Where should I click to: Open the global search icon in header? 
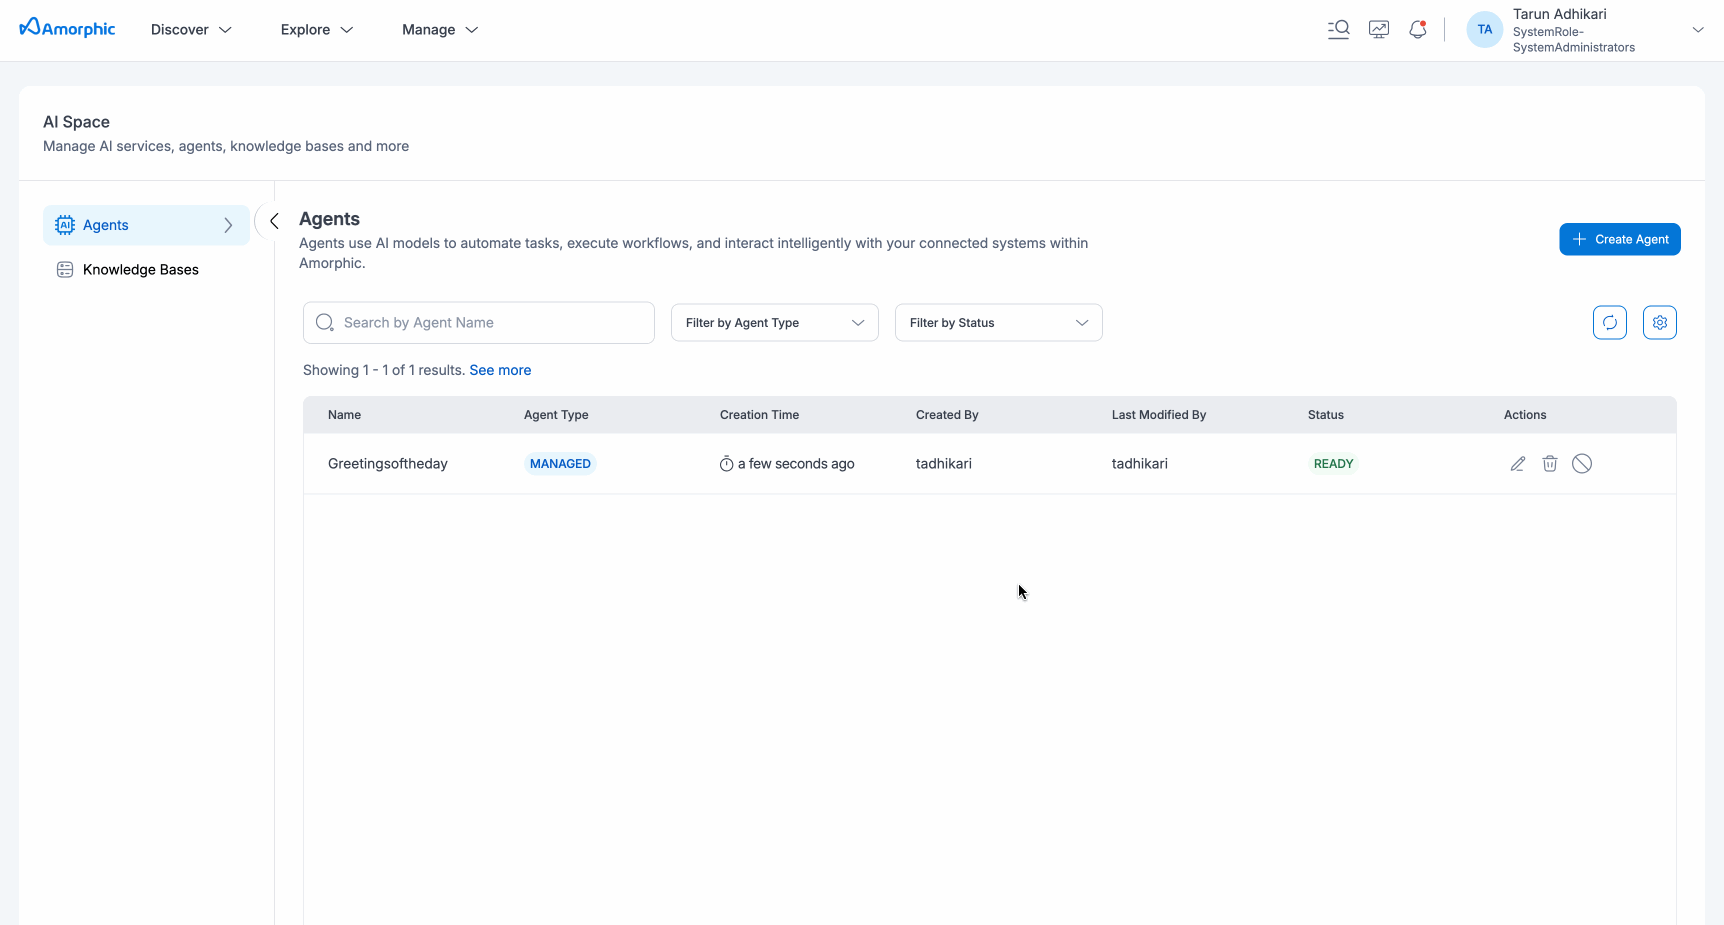tap(1338, 30)
